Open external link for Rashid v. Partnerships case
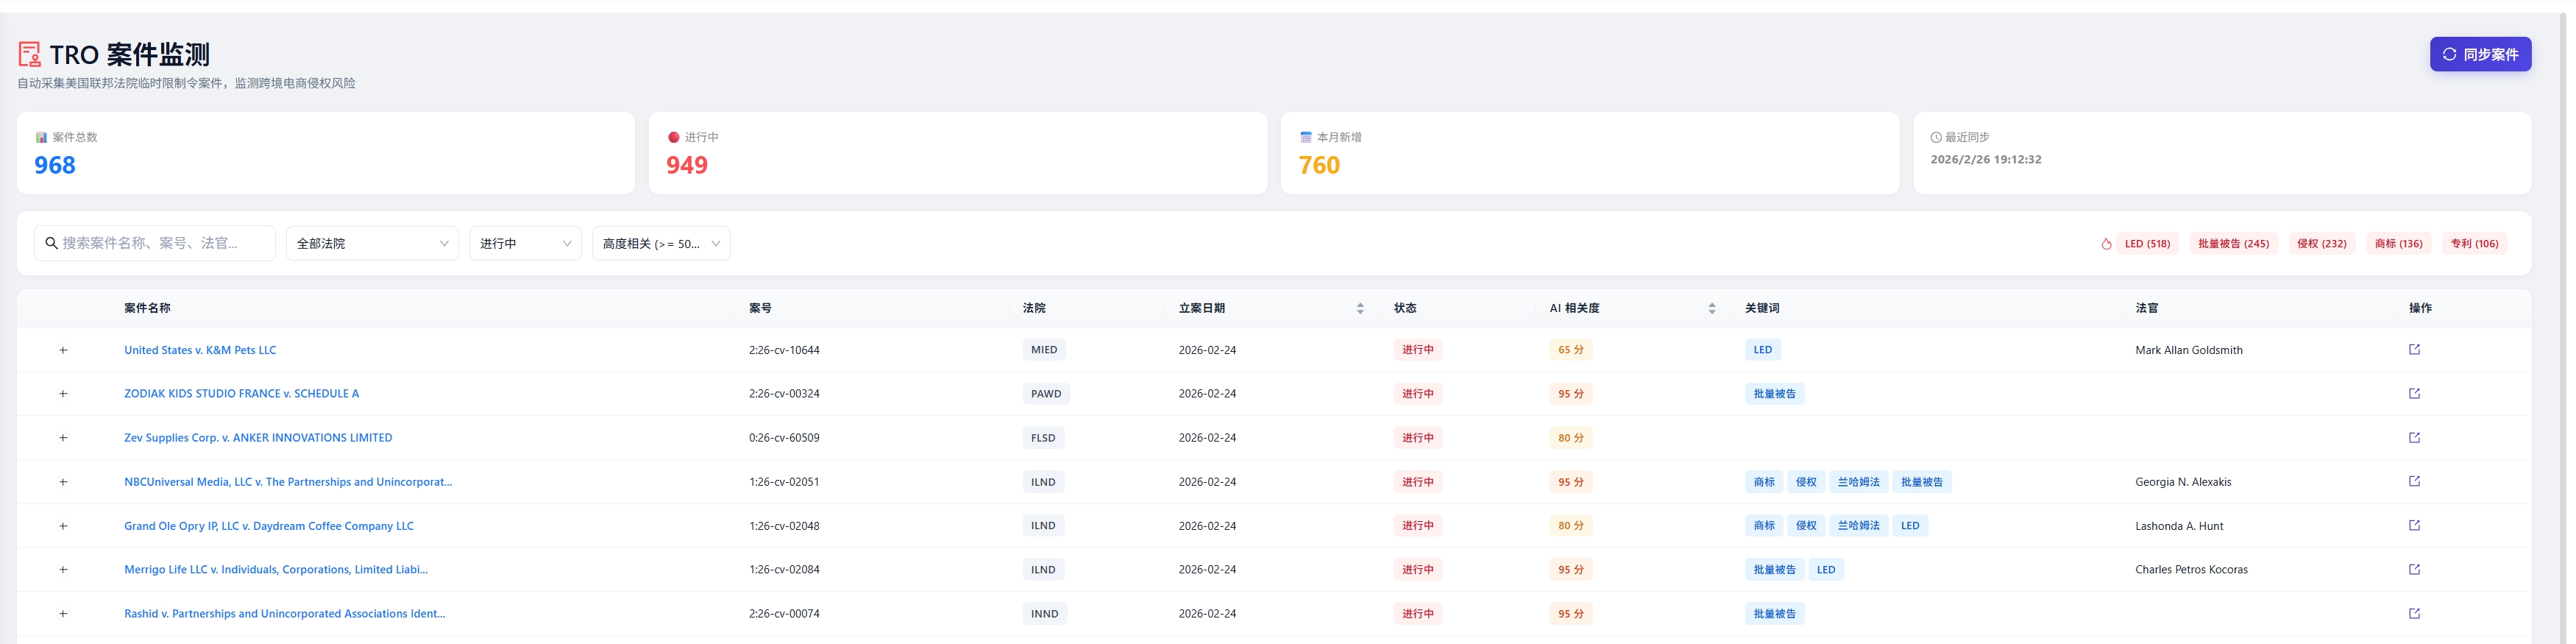Image resolution: width=2576 pixels, height=644 pixels. (x=2413, y=614)
